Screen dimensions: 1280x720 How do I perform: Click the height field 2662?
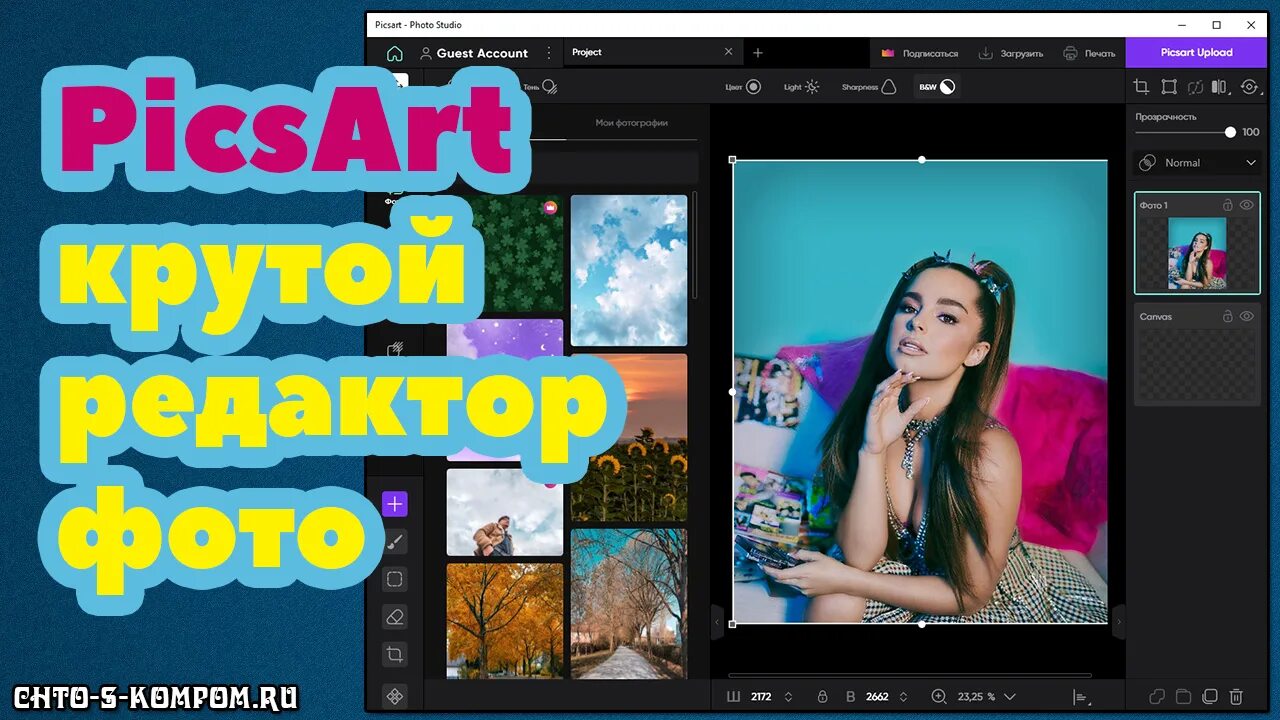click(877, 696)
